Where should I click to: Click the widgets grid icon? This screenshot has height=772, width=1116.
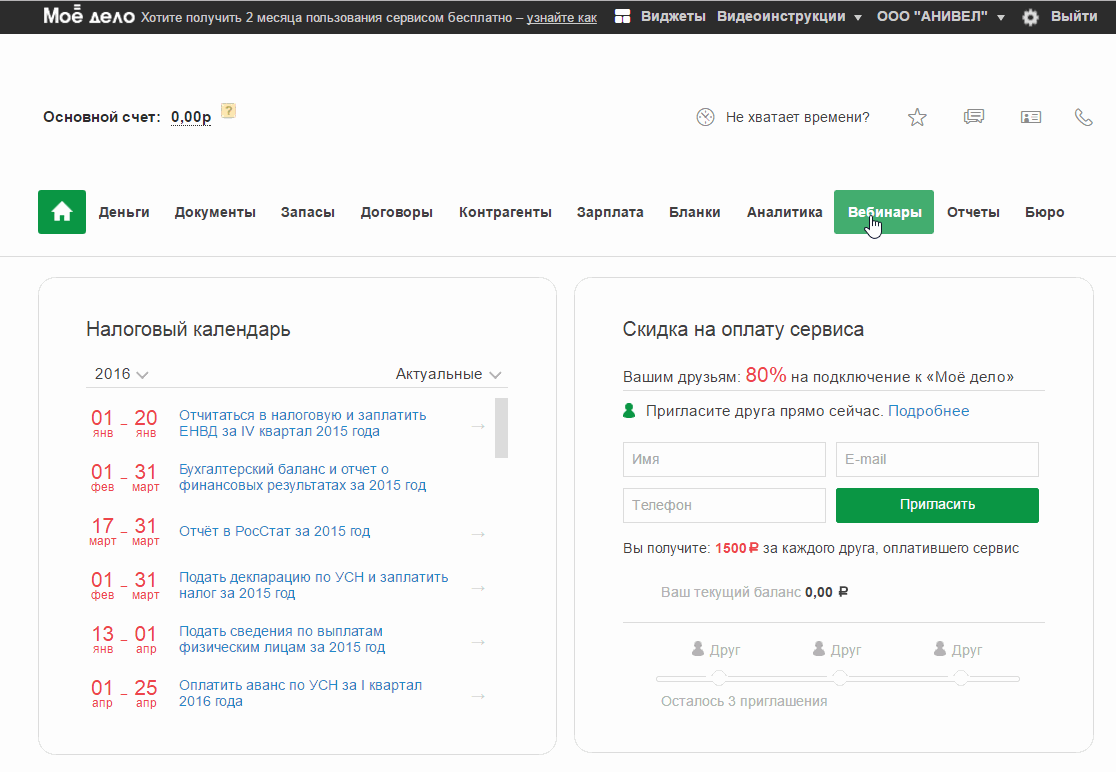click(623, 16)
